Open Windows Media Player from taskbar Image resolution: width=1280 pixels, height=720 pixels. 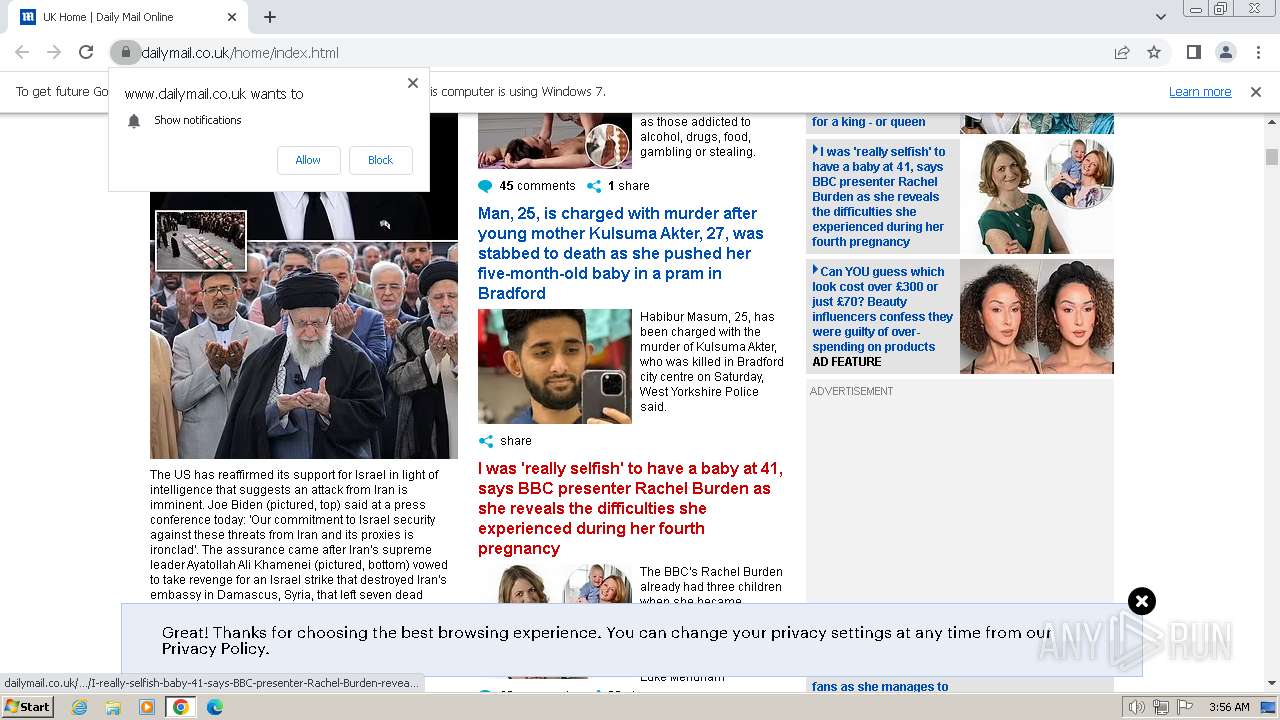[147, 707]
